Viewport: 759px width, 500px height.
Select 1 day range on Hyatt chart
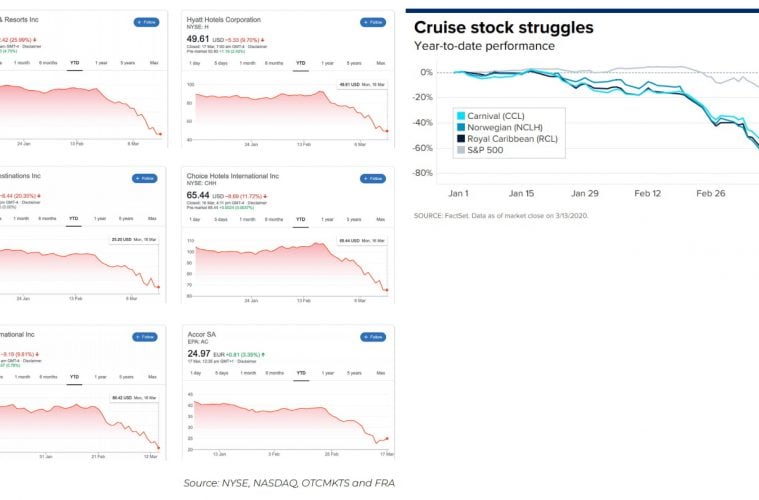pos(195,63)
